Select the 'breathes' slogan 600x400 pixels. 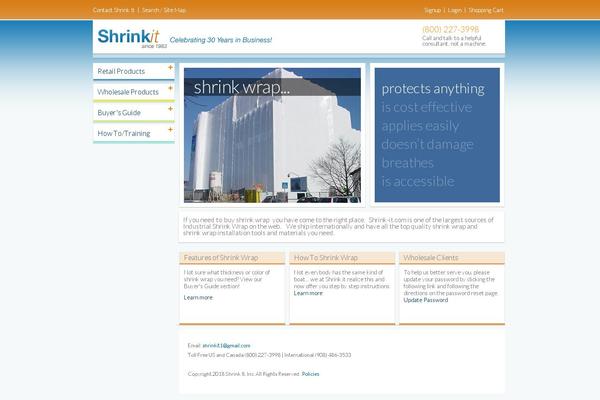point(408,163)
